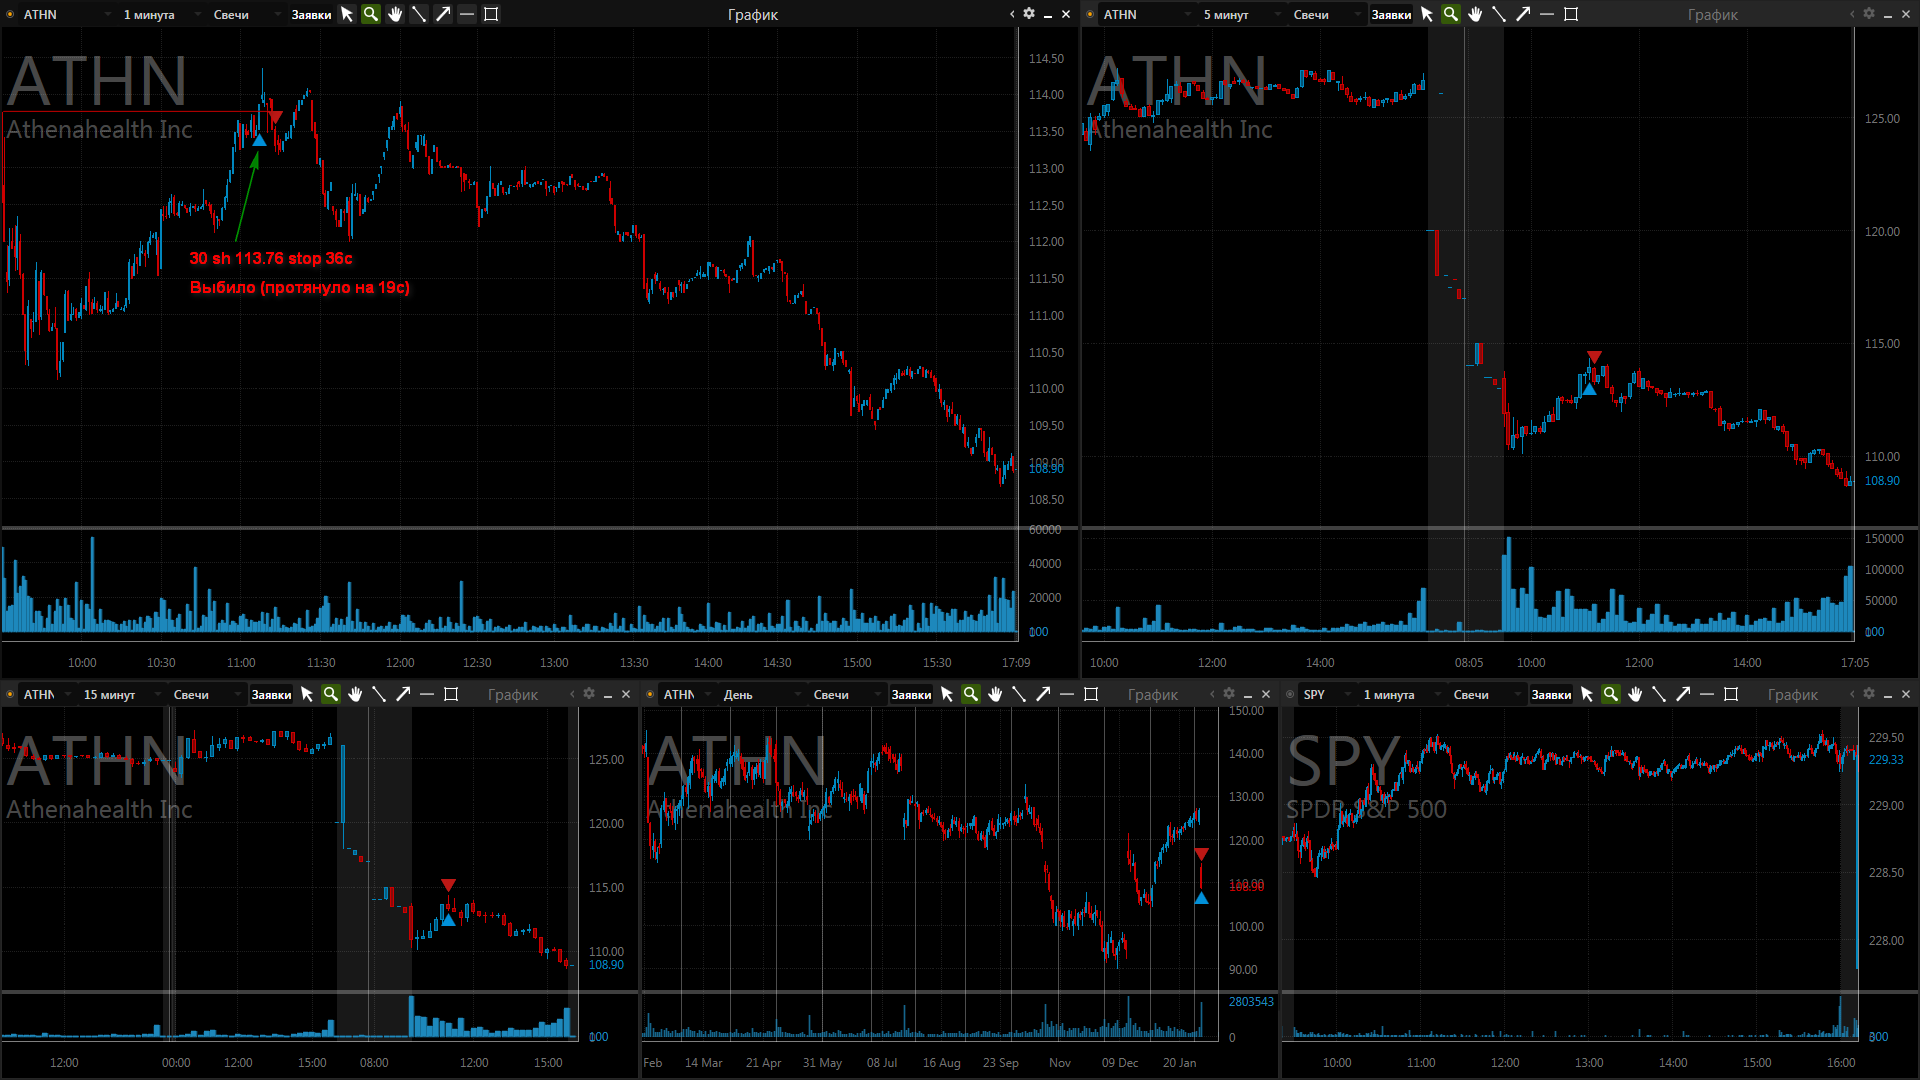Image resolution: width=1920 pixels, height=1080 pixels.
Task: Select the cursor pointer tool in 5 минут chart
Action: (1427, 14)
